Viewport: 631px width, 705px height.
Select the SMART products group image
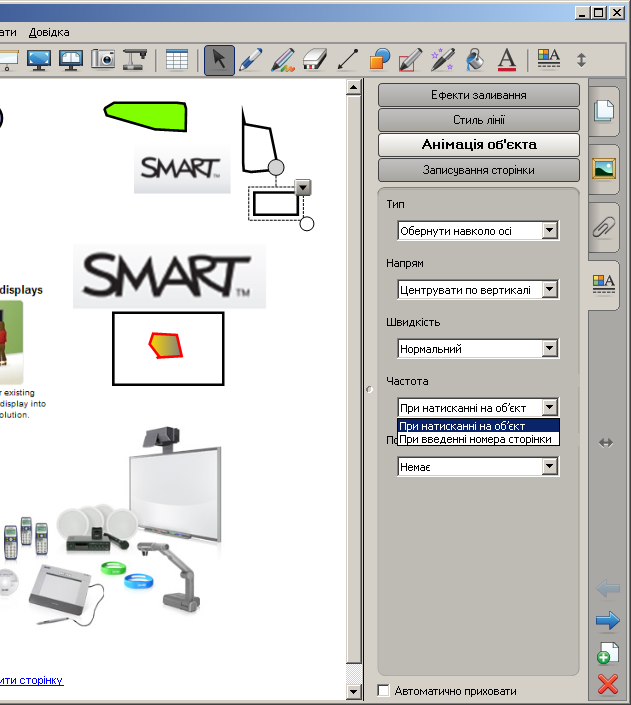(x=112, y=526)
